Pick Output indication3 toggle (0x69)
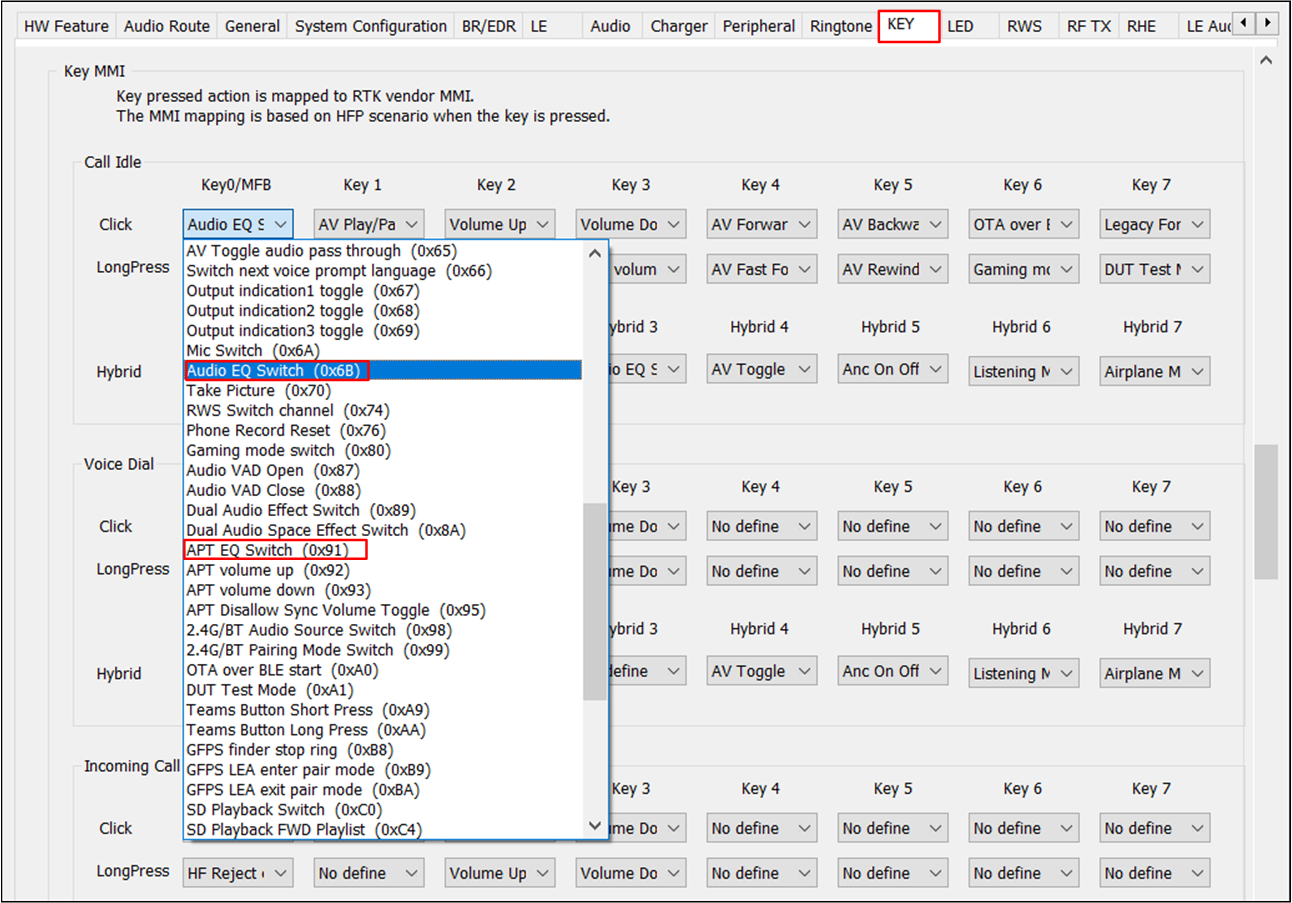Screen dimensions: 1292x903 [383, 331]
